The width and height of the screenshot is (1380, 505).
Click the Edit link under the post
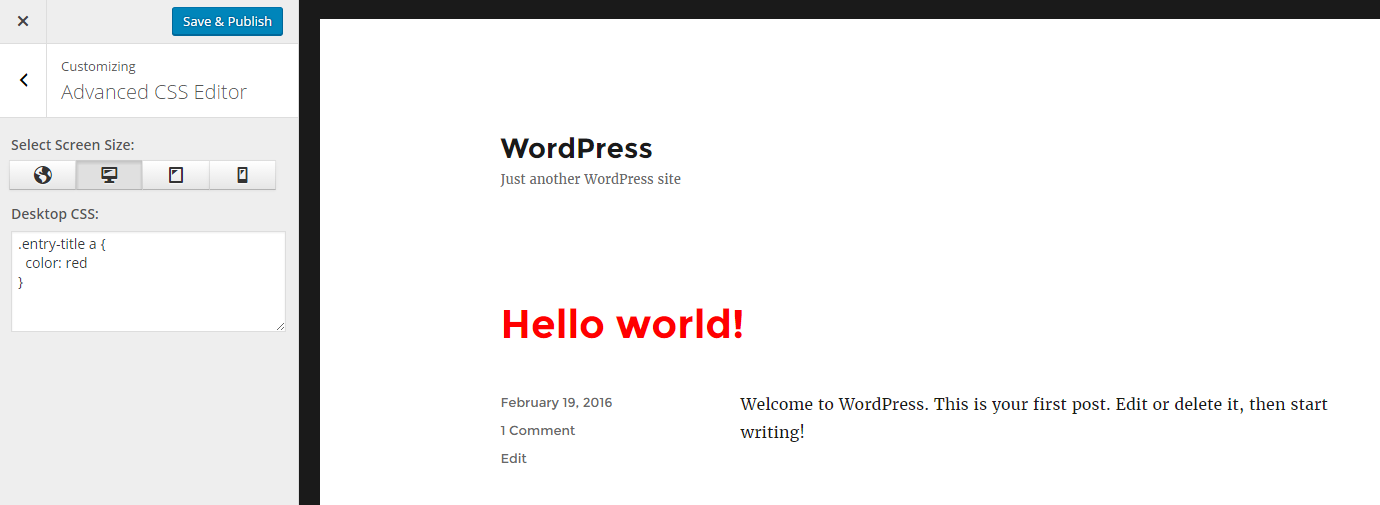pyautogui.click(x=513, y=459)
